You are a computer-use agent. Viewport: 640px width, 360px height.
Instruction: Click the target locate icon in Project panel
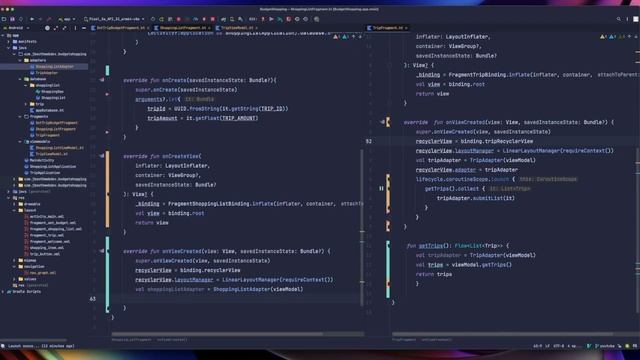tap(47, 28)
